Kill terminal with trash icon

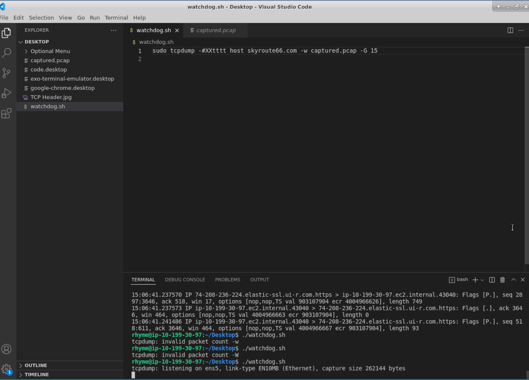click(x=502, y=280)
